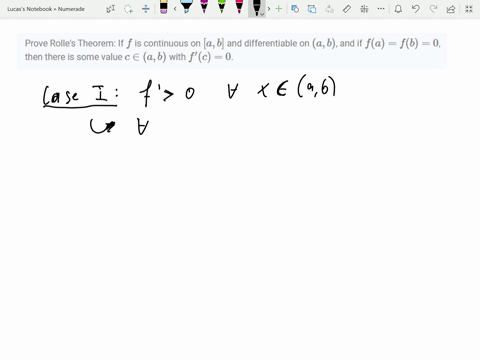
Task: Click the ink to shape icon
Action: click(312, 9)
